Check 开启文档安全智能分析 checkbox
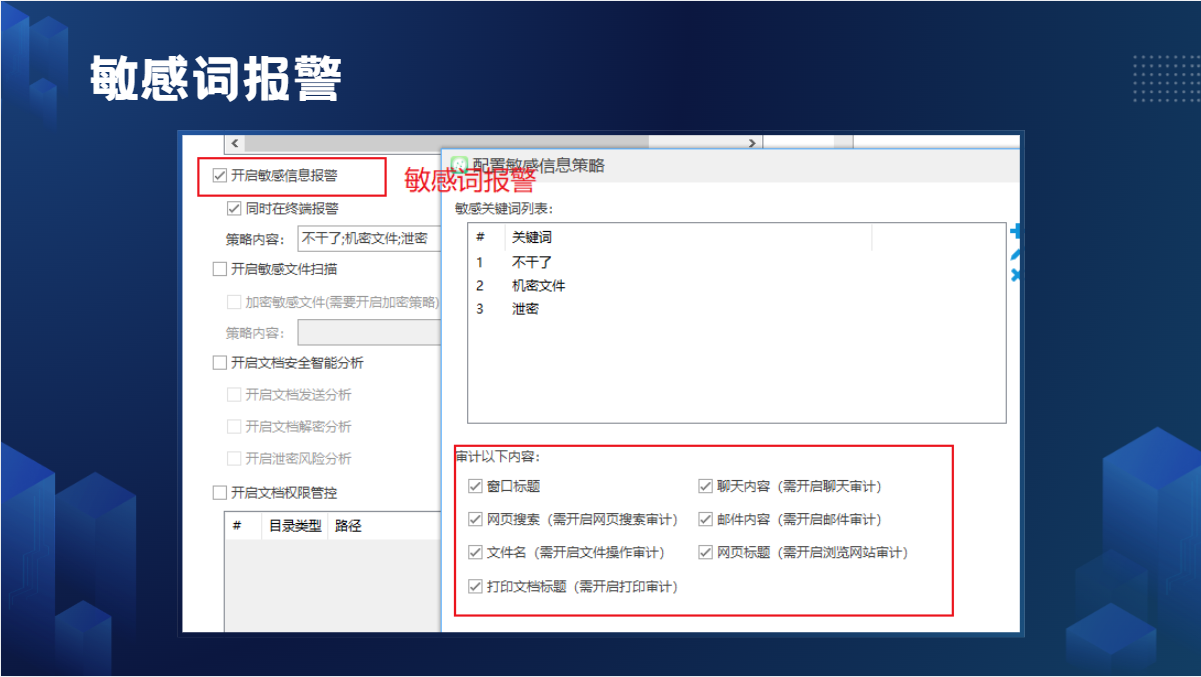This screenshot has height=677, width=1201. point(220,363)
